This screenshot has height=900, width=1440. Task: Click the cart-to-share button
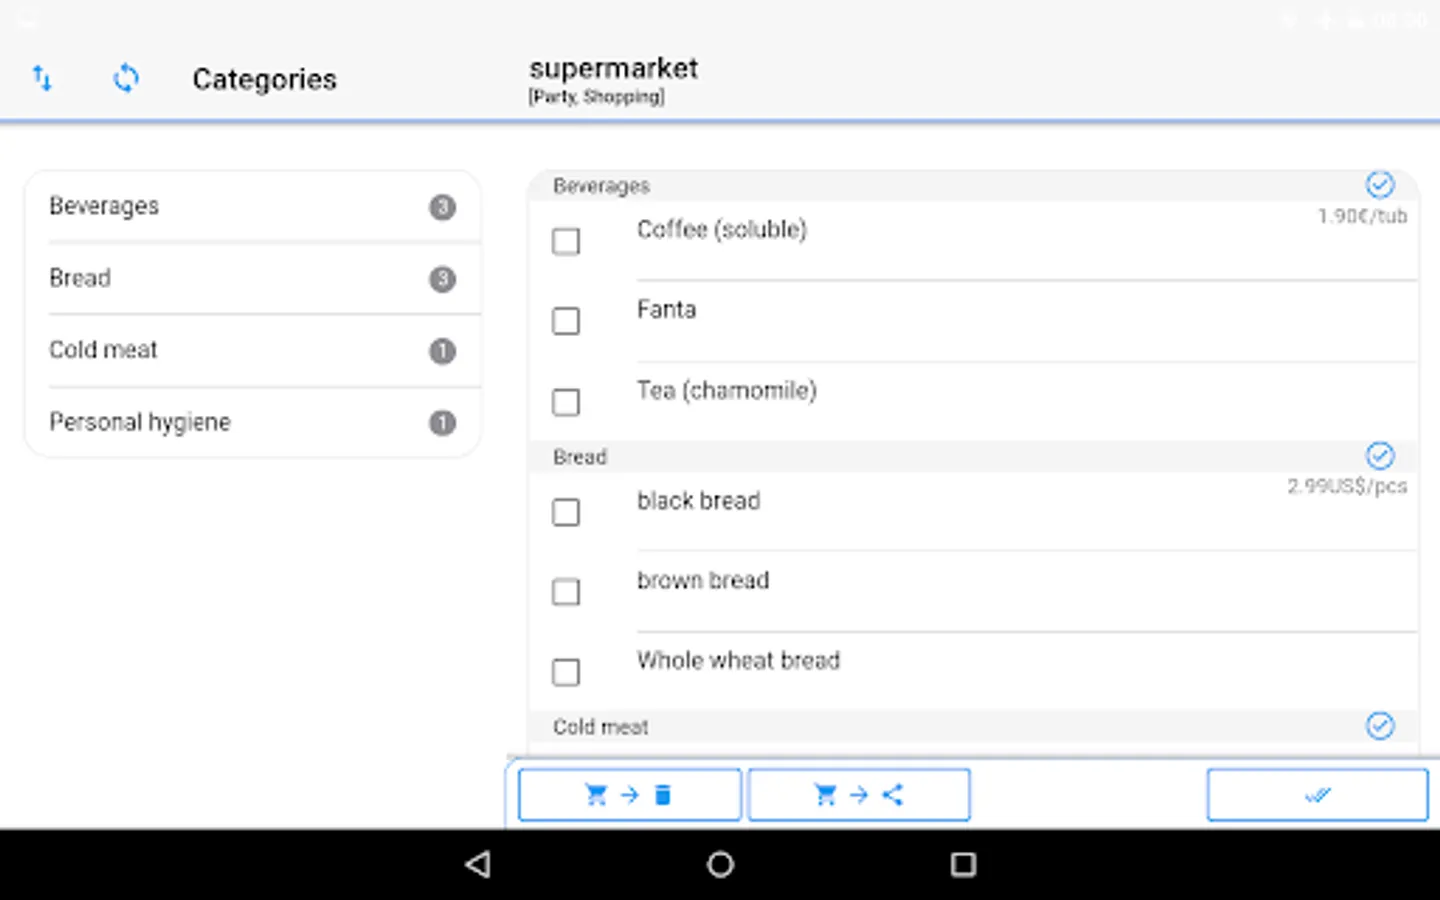pyautogui.click(x=858, y=795)
